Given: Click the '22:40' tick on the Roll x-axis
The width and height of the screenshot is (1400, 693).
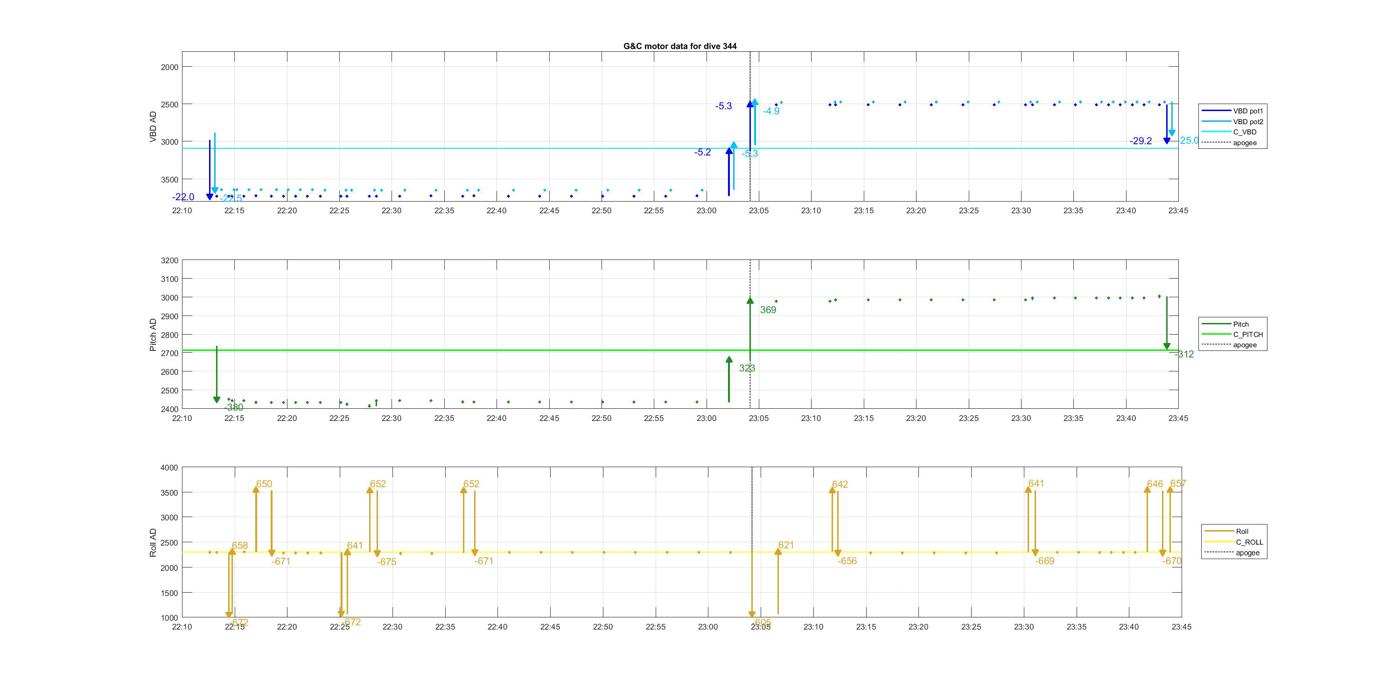Looking at the screenshot, I should click(497, 627).
